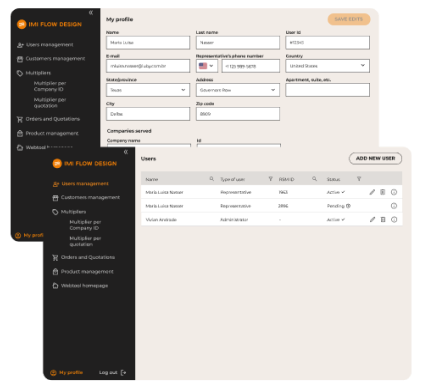Open Multipliers in Users window sidebar
The height and width of the screenshot is (388, 428).
(x=69, y=212)
